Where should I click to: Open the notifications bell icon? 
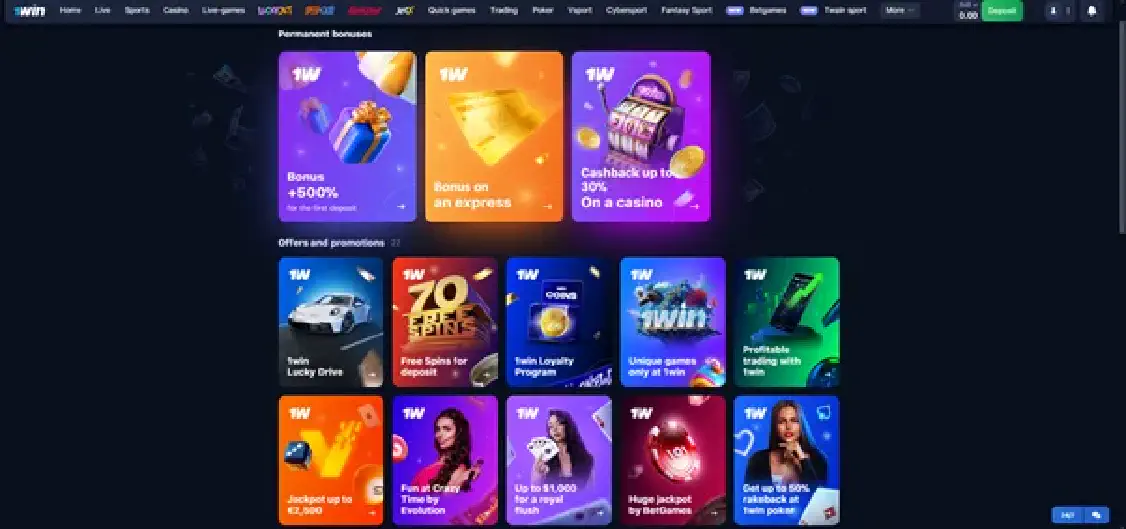click(x=1091, y=11)
